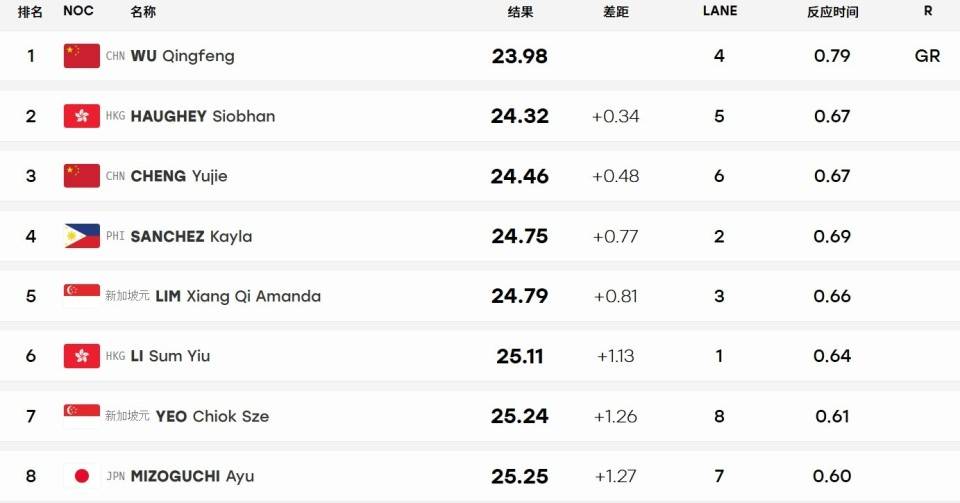
Task: Click the 反应时间 column header
Action: tap(833, 12)
